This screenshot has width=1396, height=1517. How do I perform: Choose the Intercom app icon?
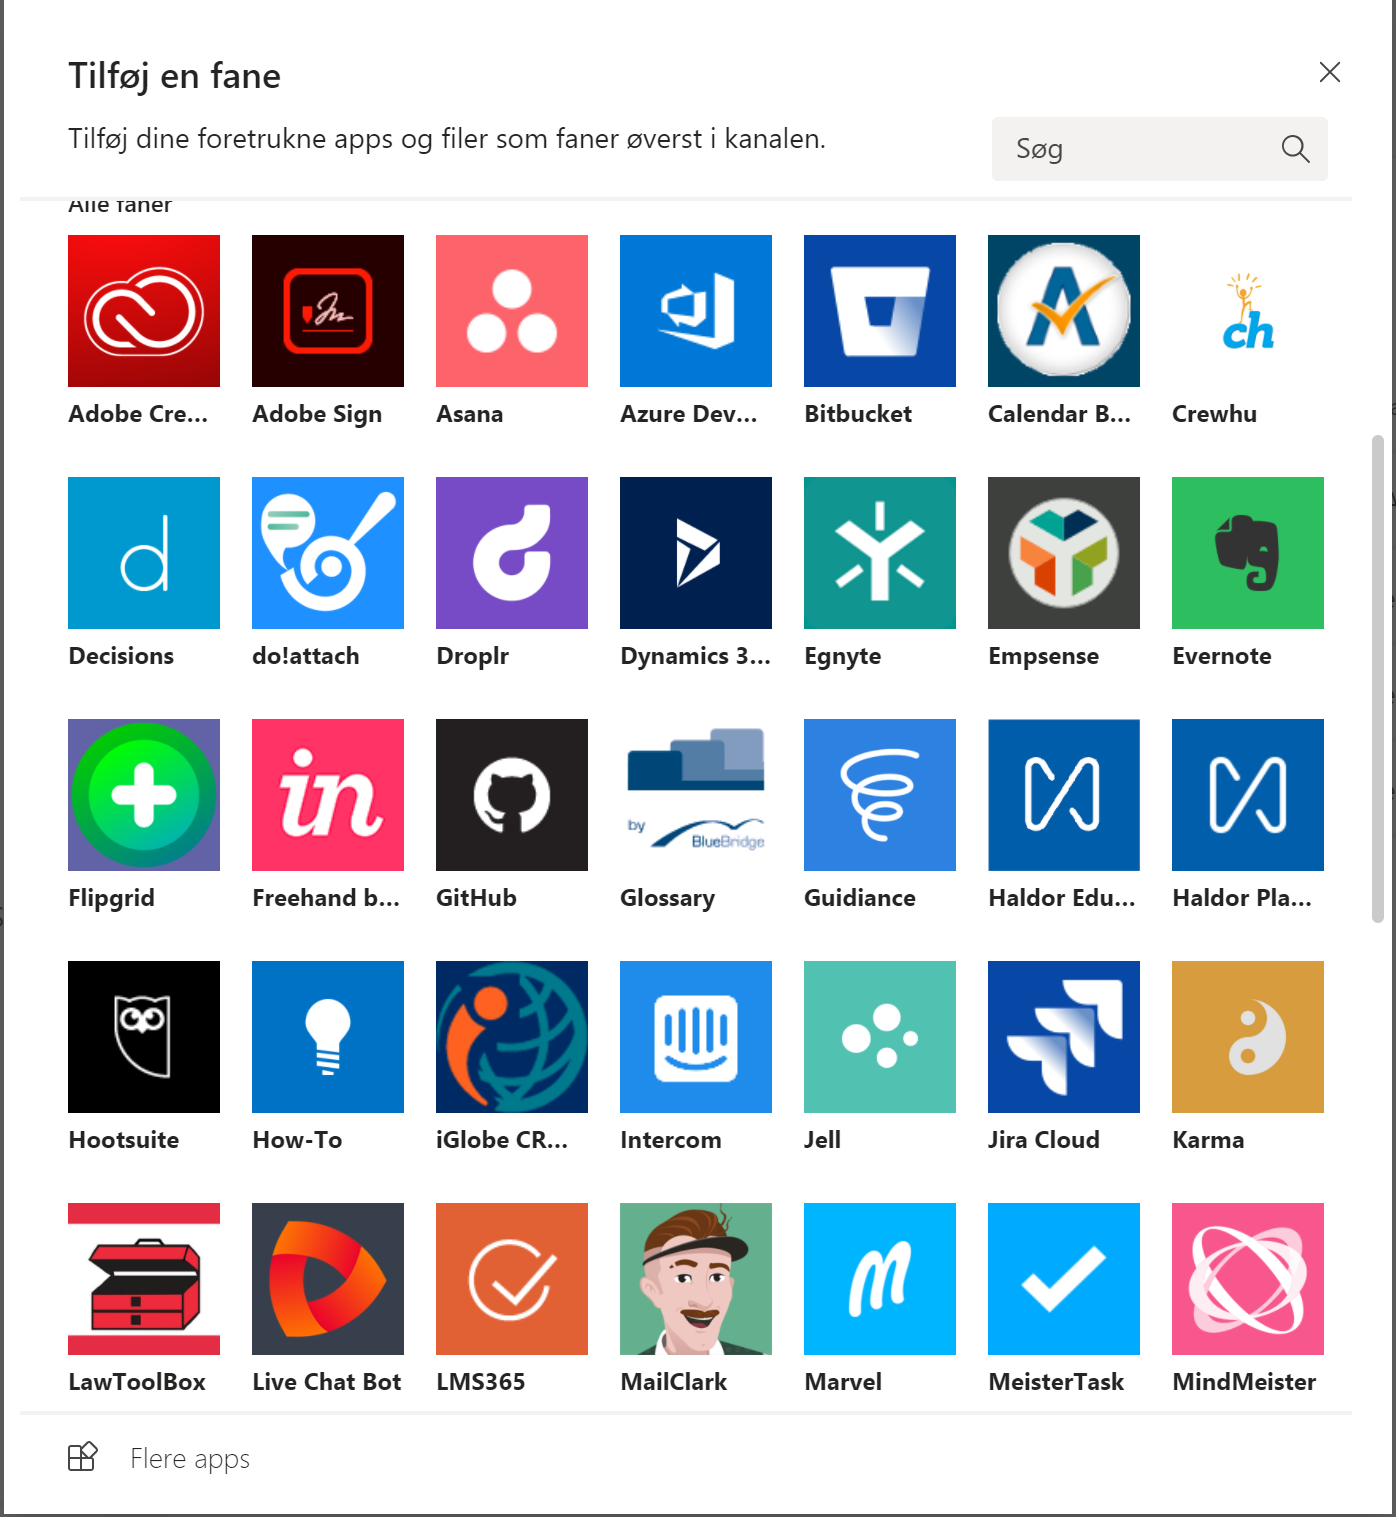point(696,1037)
